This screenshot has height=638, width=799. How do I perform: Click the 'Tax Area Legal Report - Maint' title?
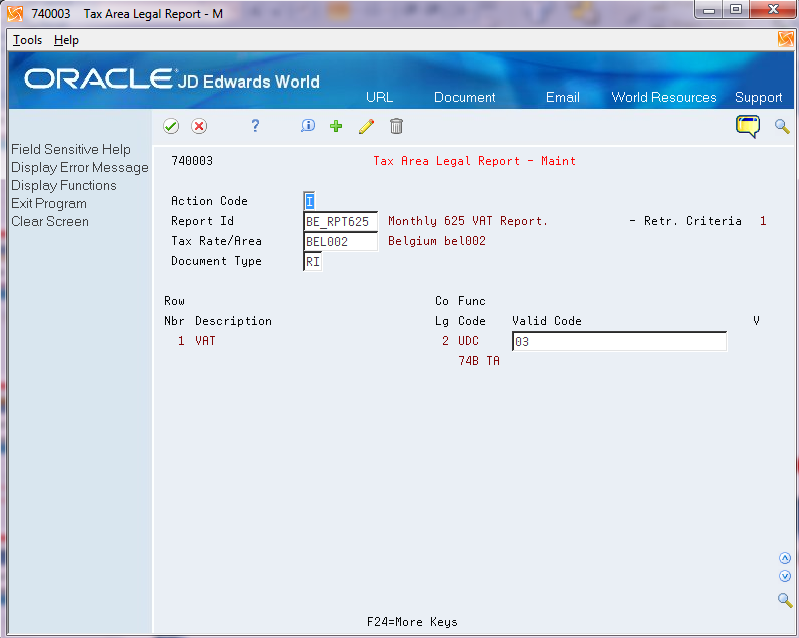click(x=474, y=161)
